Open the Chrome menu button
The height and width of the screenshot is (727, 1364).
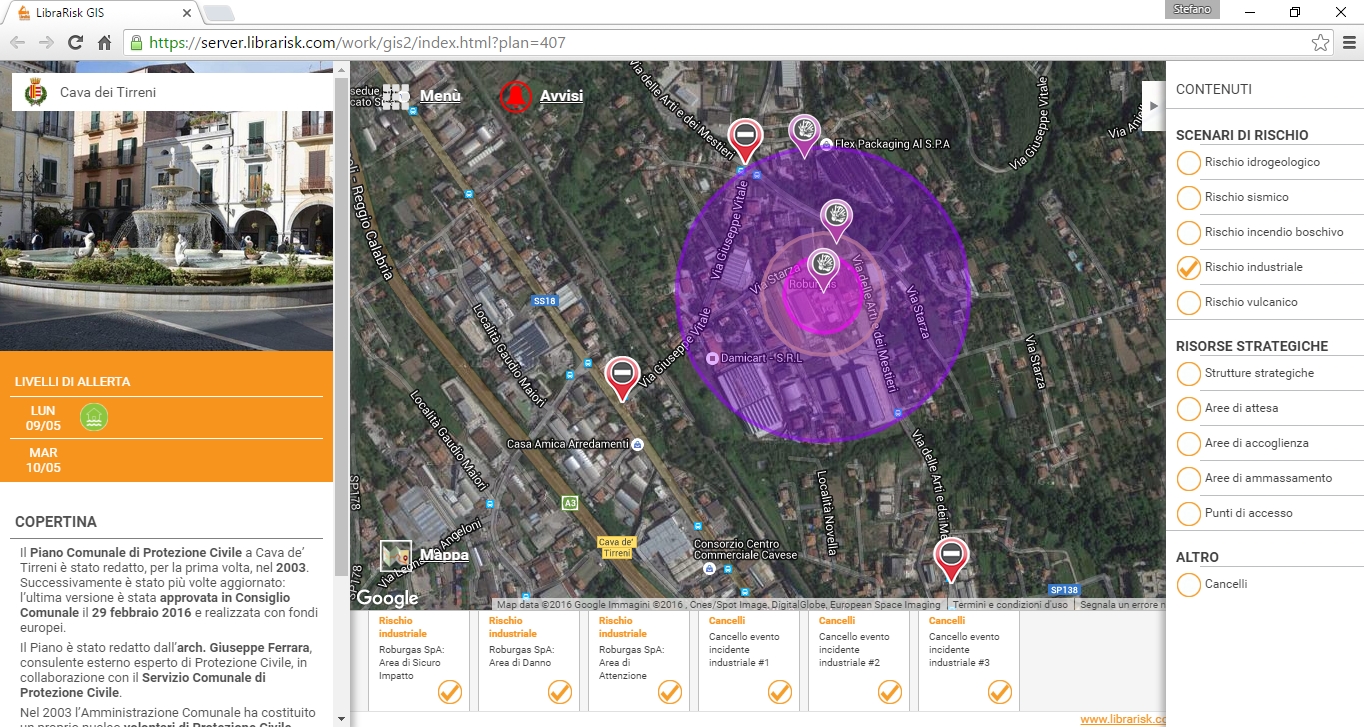(x=1349, y=43)
